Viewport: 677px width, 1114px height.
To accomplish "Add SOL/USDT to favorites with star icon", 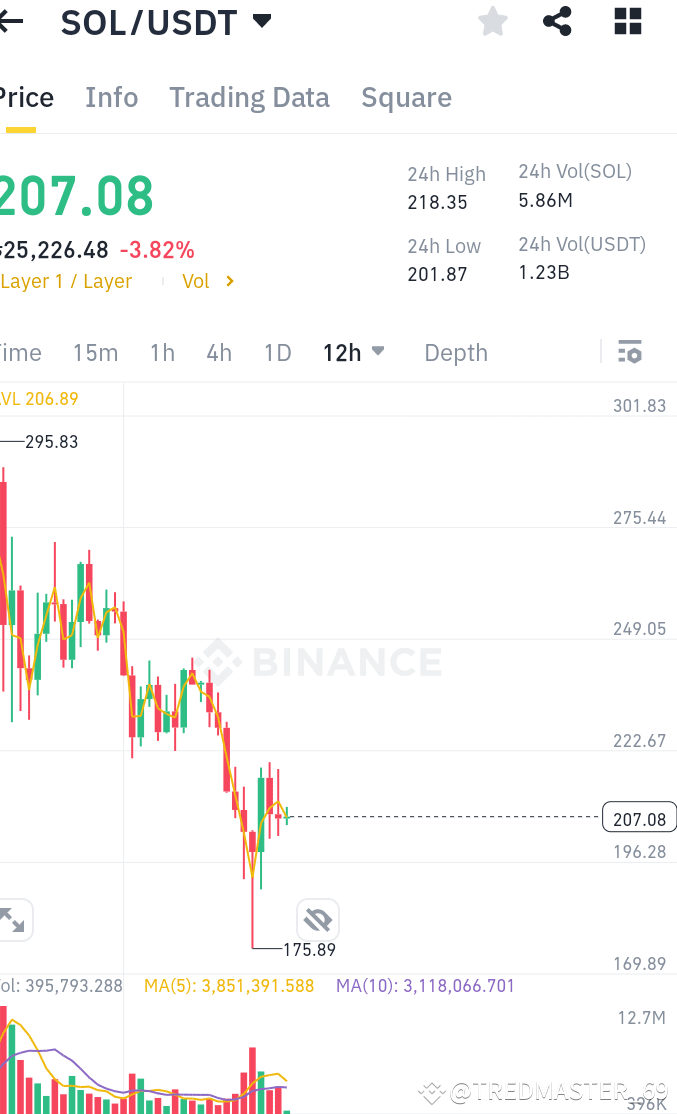I will tap(492, 21).
